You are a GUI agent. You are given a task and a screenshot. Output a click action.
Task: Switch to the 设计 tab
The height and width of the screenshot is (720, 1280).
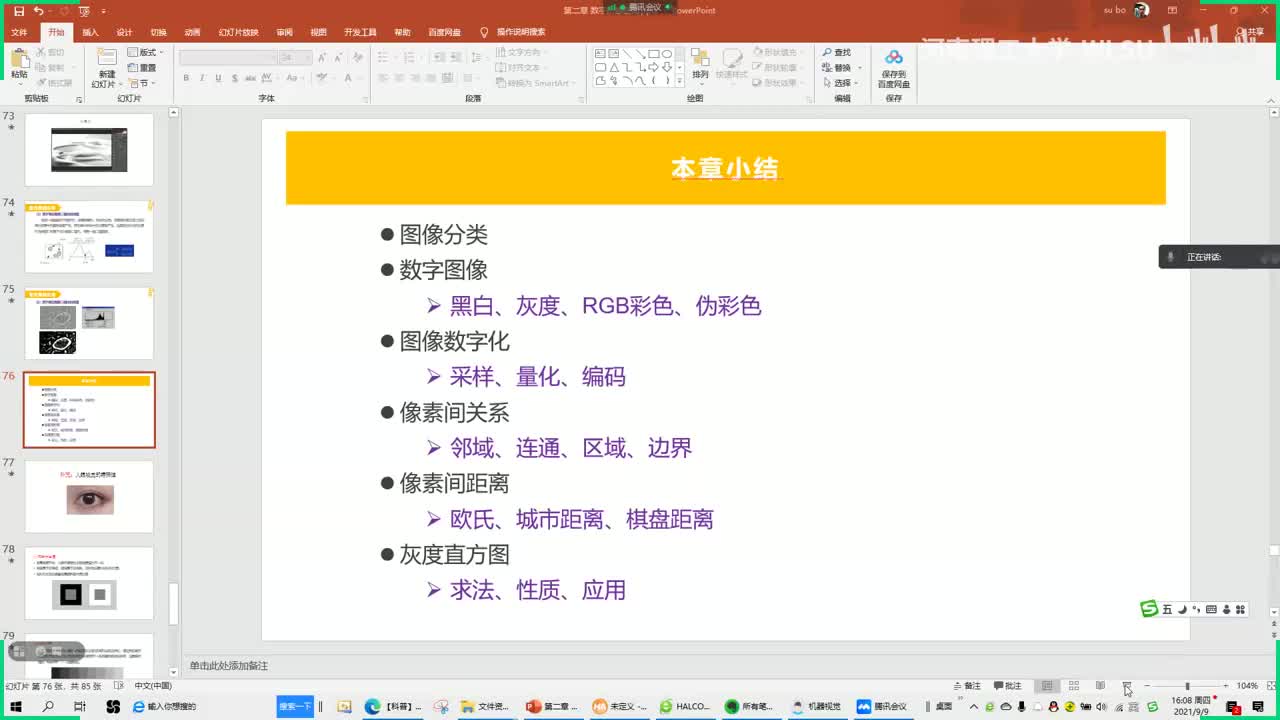coord(124,32)
